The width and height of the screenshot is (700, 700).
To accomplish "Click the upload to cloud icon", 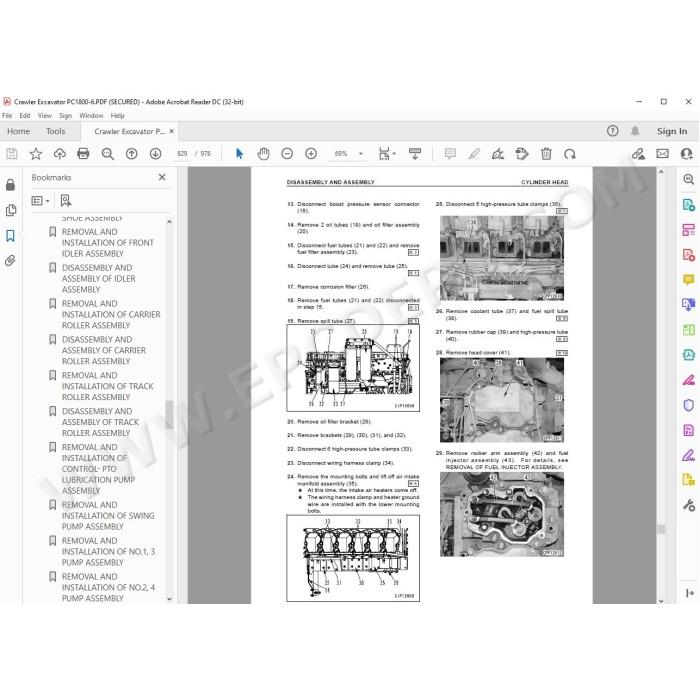I will coord(59,154).
